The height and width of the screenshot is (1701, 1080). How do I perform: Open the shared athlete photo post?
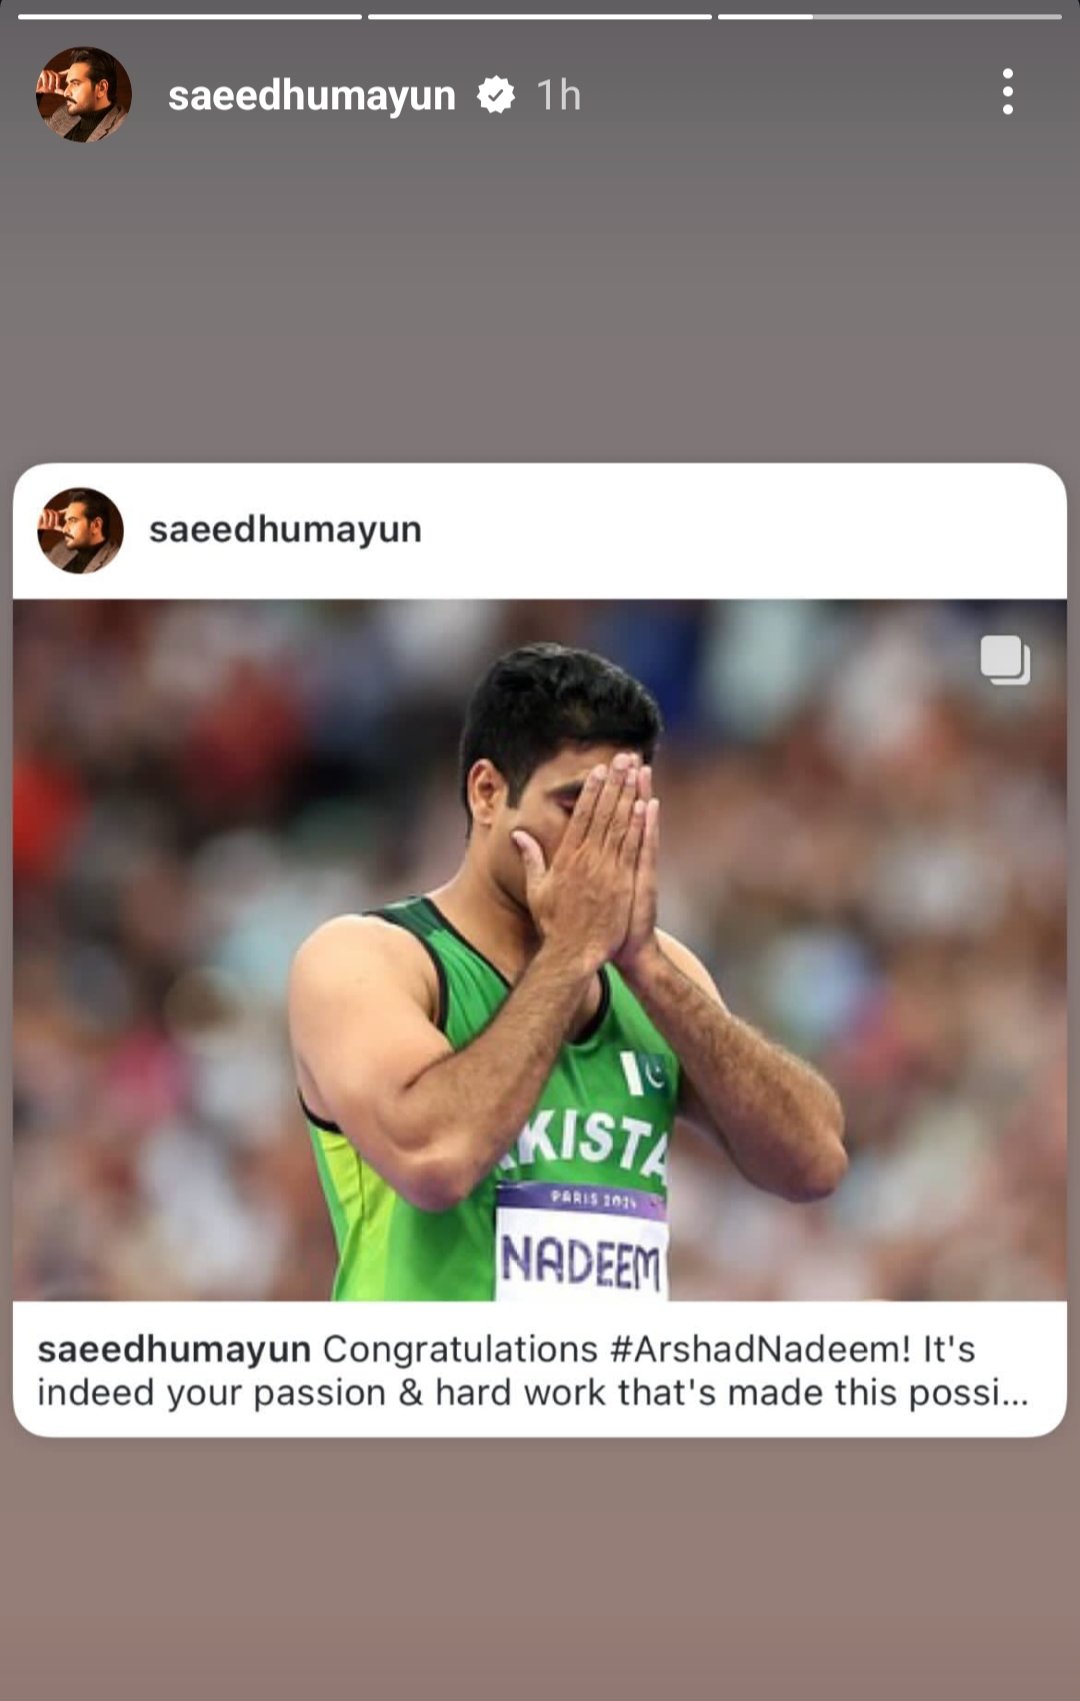540,950
